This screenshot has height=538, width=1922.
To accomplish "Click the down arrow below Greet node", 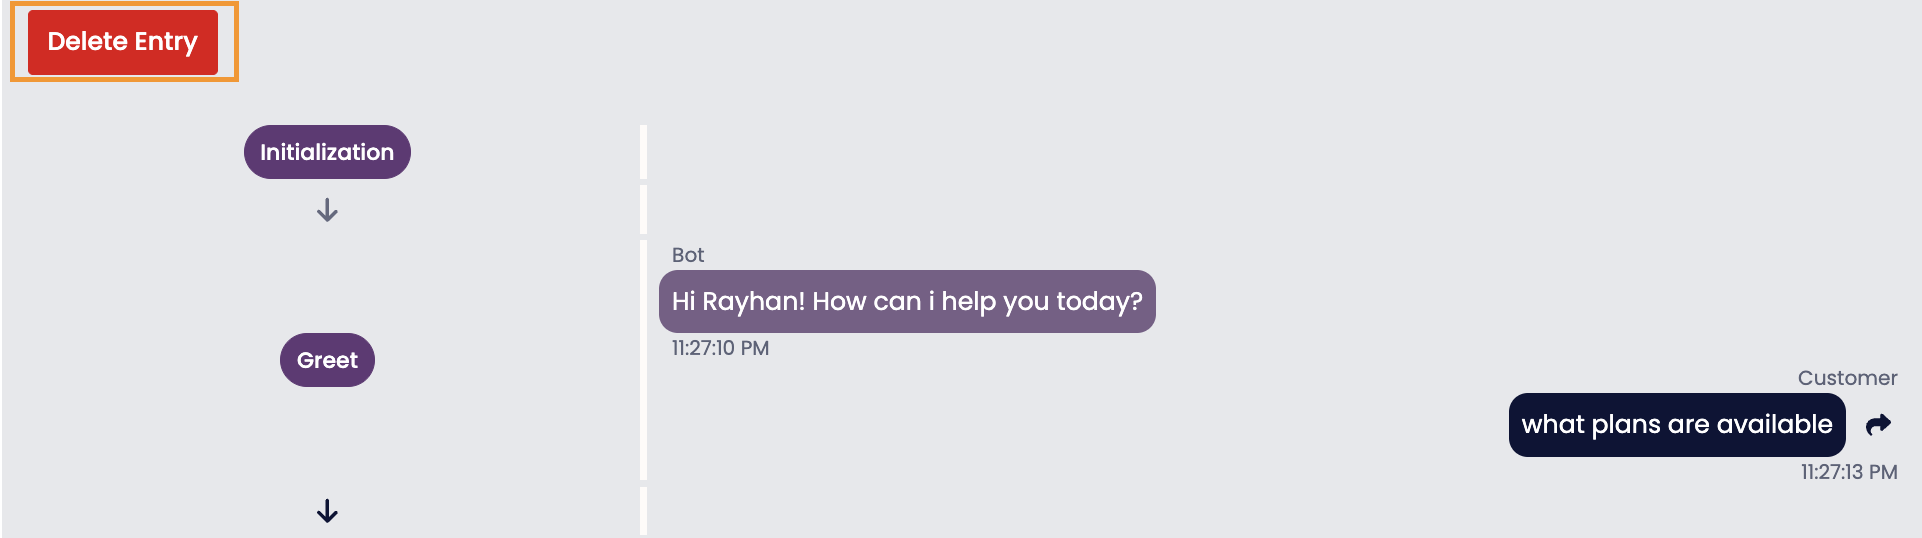I will (x=327, y=512).
